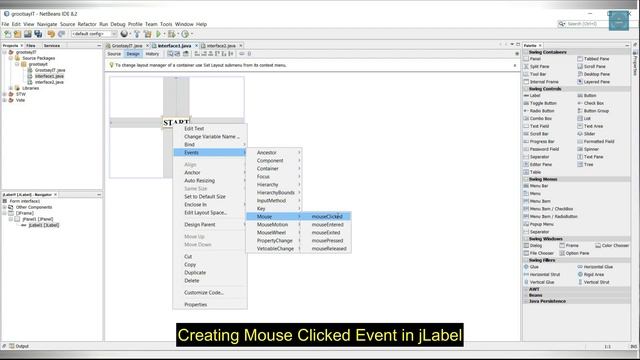
Task: Select the Table palette item
Action: (533, 172)
